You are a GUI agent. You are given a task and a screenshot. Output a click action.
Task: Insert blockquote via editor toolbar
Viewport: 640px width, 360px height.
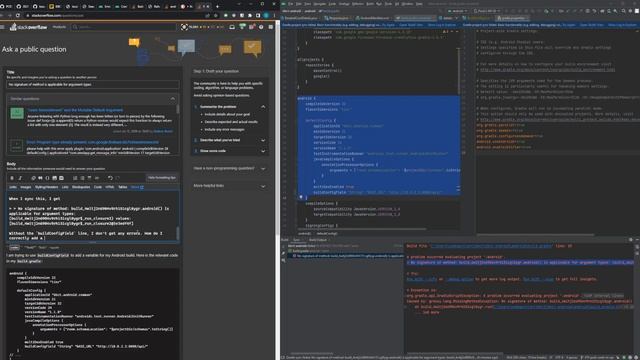[x=40, y=178]
